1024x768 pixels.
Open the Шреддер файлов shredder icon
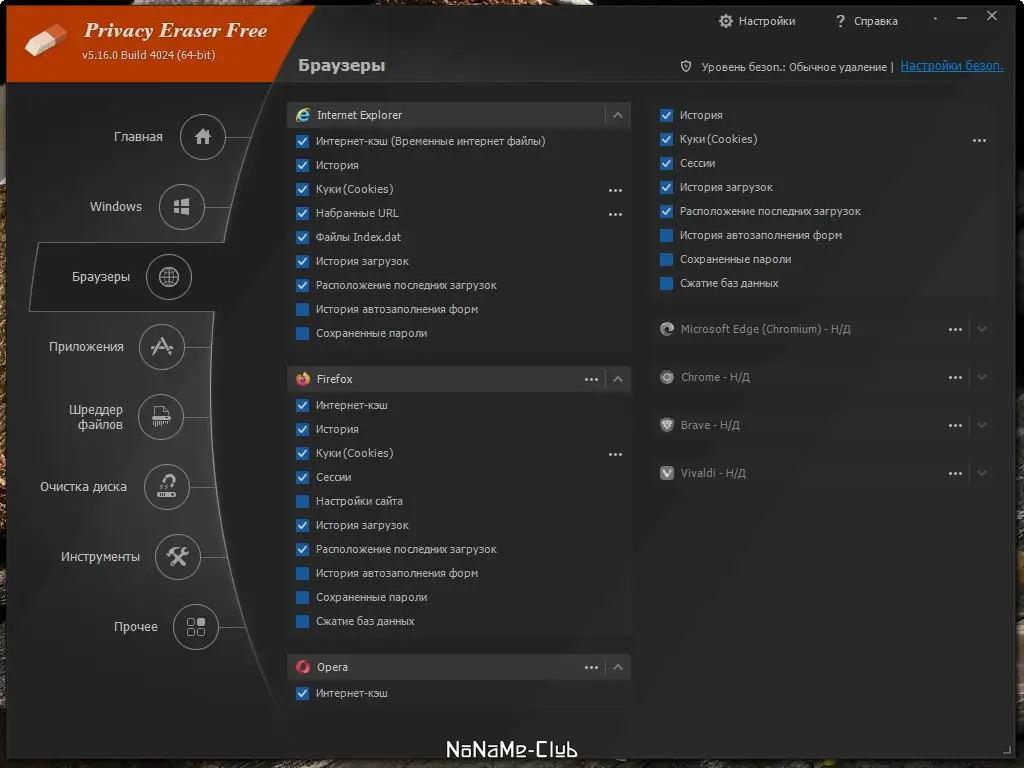(x=161, y=417)
